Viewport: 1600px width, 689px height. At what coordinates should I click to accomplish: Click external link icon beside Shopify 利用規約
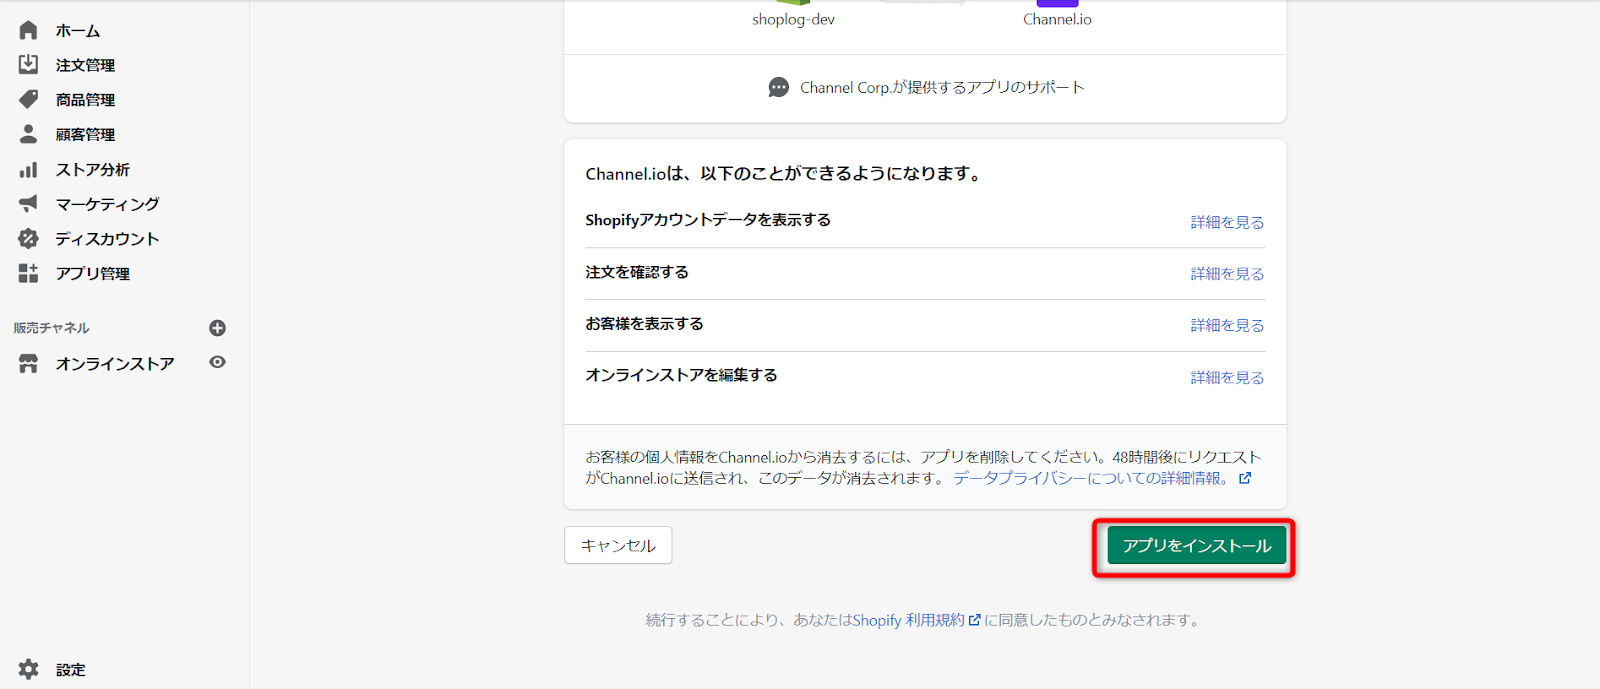(x=974, y=620)
